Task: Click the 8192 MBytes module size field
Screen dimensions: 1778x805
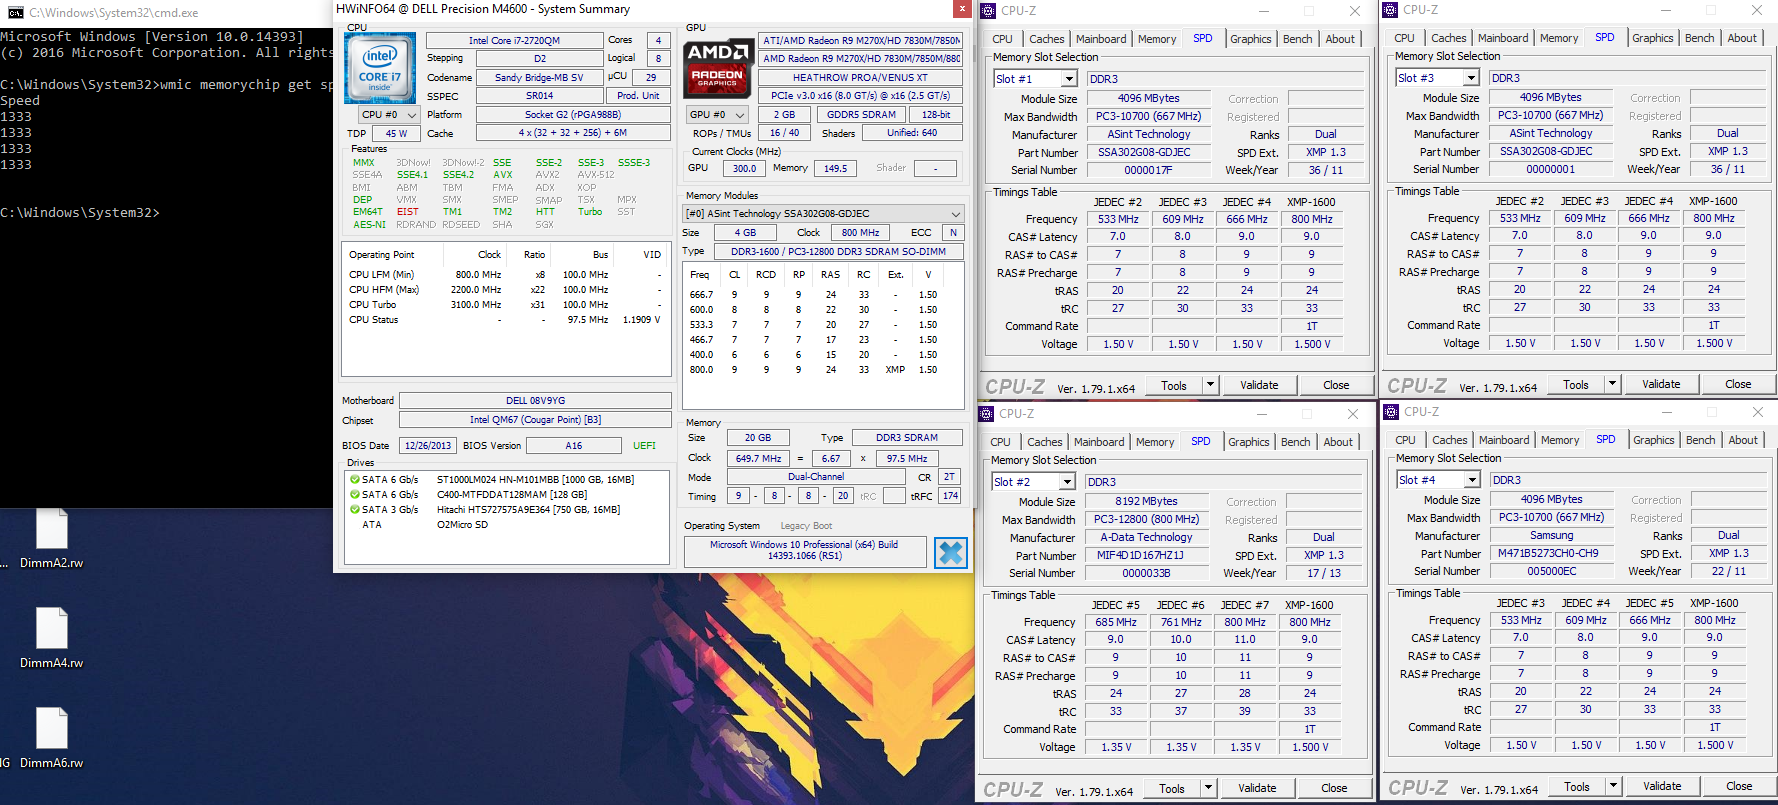Action: (1145, 502)
